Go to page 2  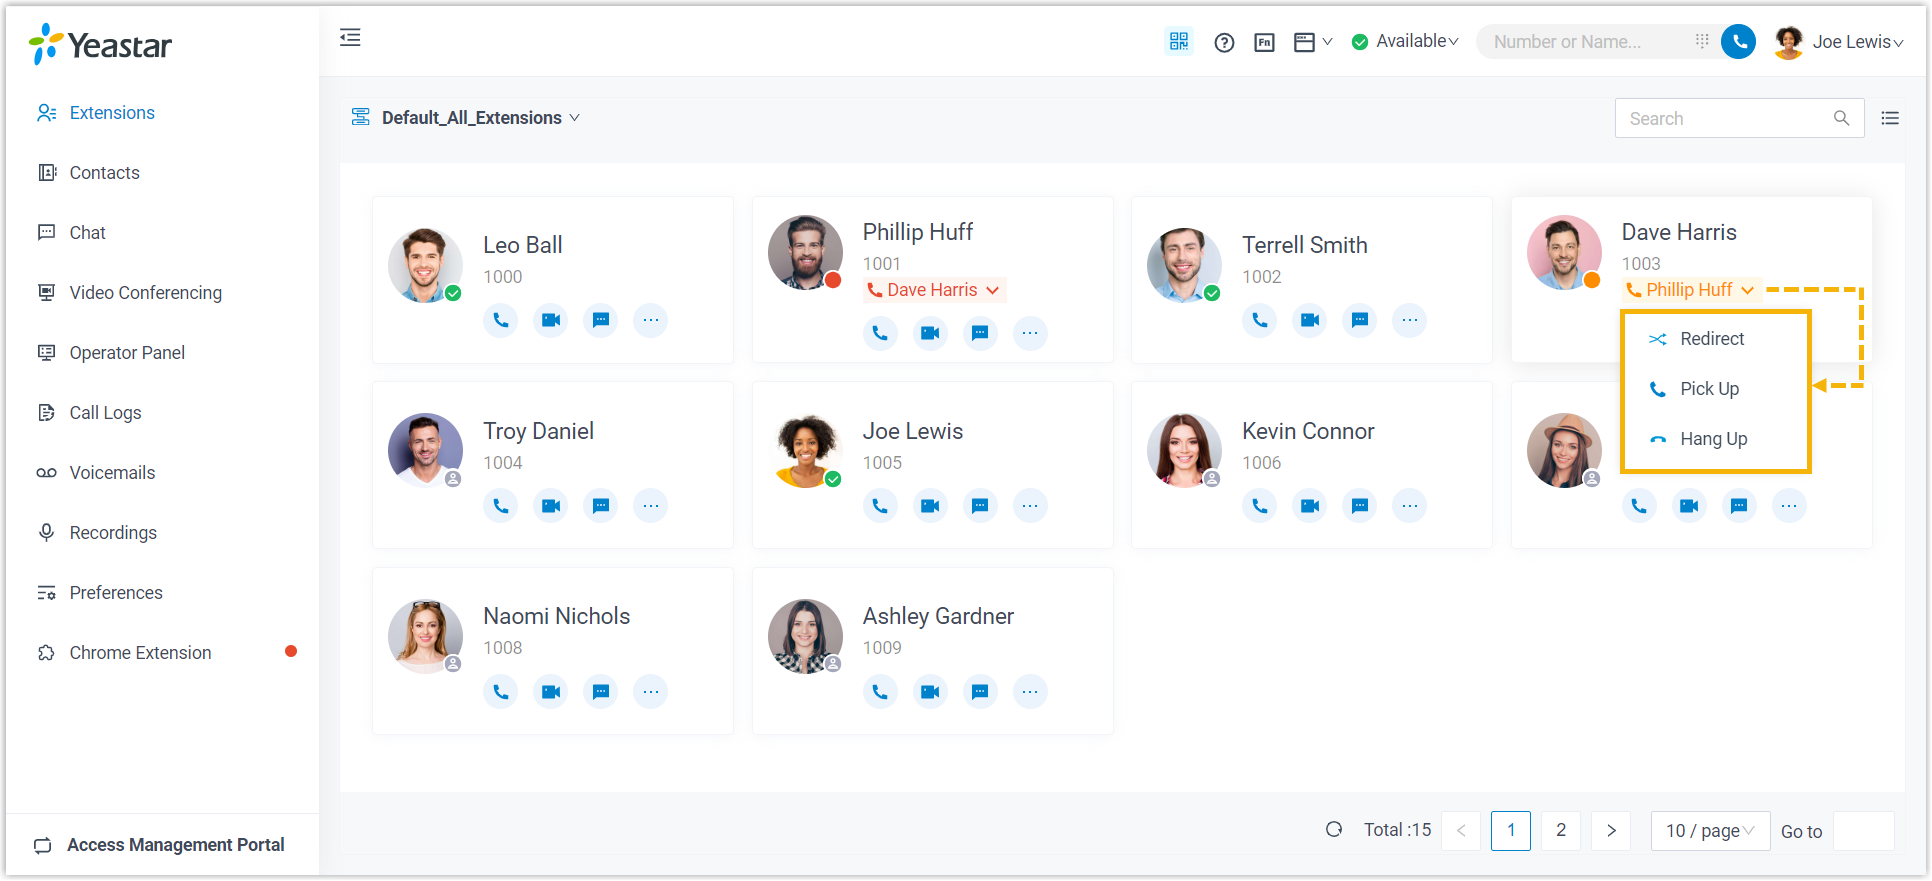(1561, 830)
